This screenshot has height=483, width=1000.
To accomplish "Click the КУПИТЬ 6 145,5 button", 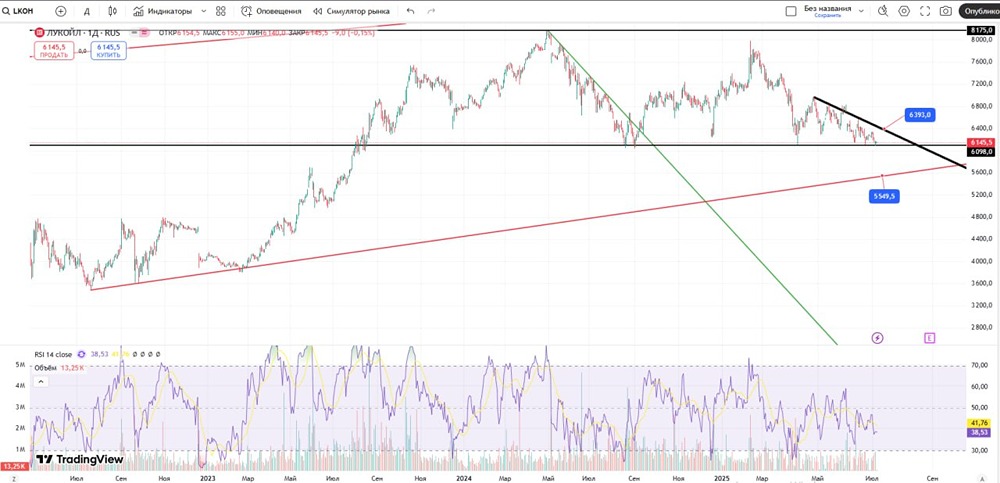I will click(108, 50).
